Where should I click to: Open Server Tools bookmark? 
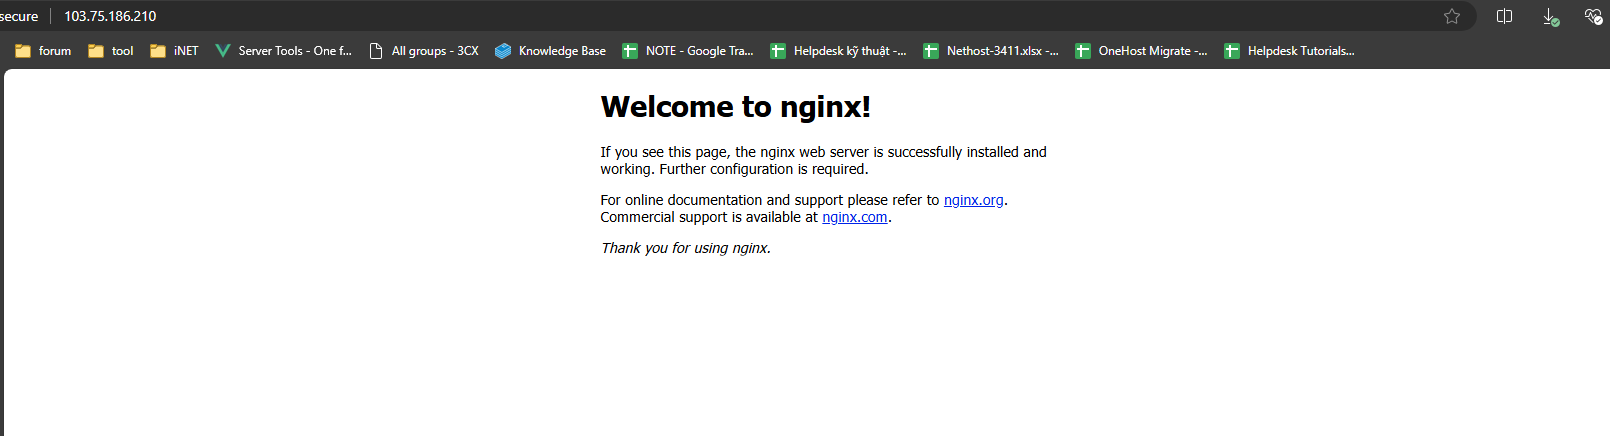point(284,51)
